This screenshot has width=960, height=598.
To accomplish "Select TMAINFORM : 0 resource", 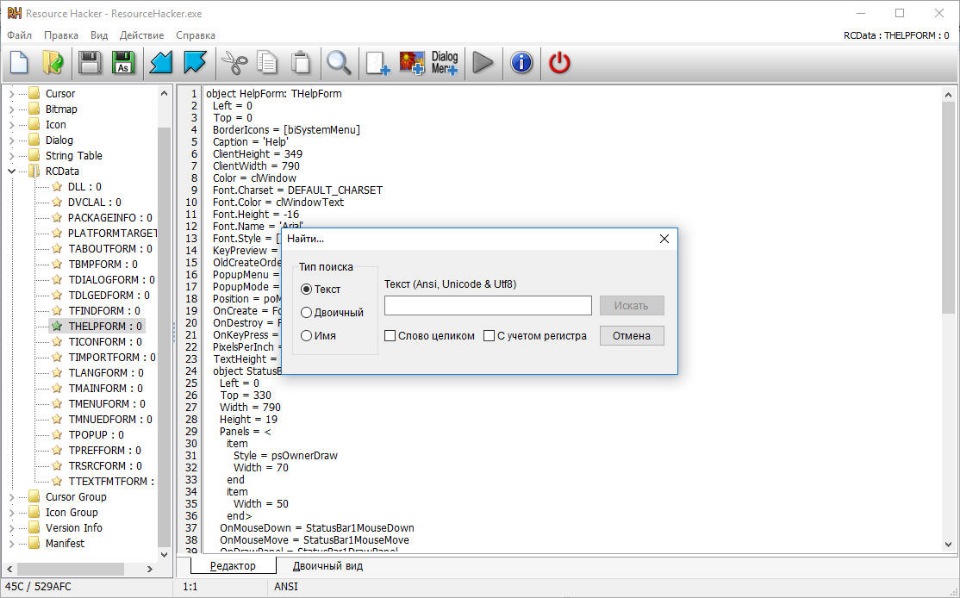I will (105, 388).
